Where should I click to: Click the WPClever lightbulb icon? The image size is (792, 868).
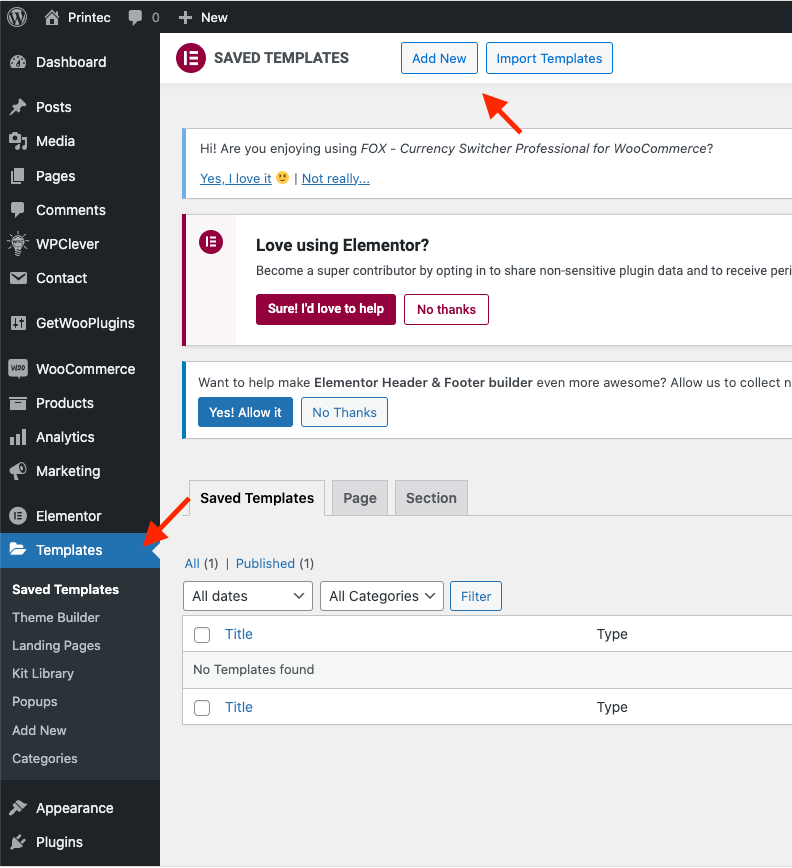point(17,244)
